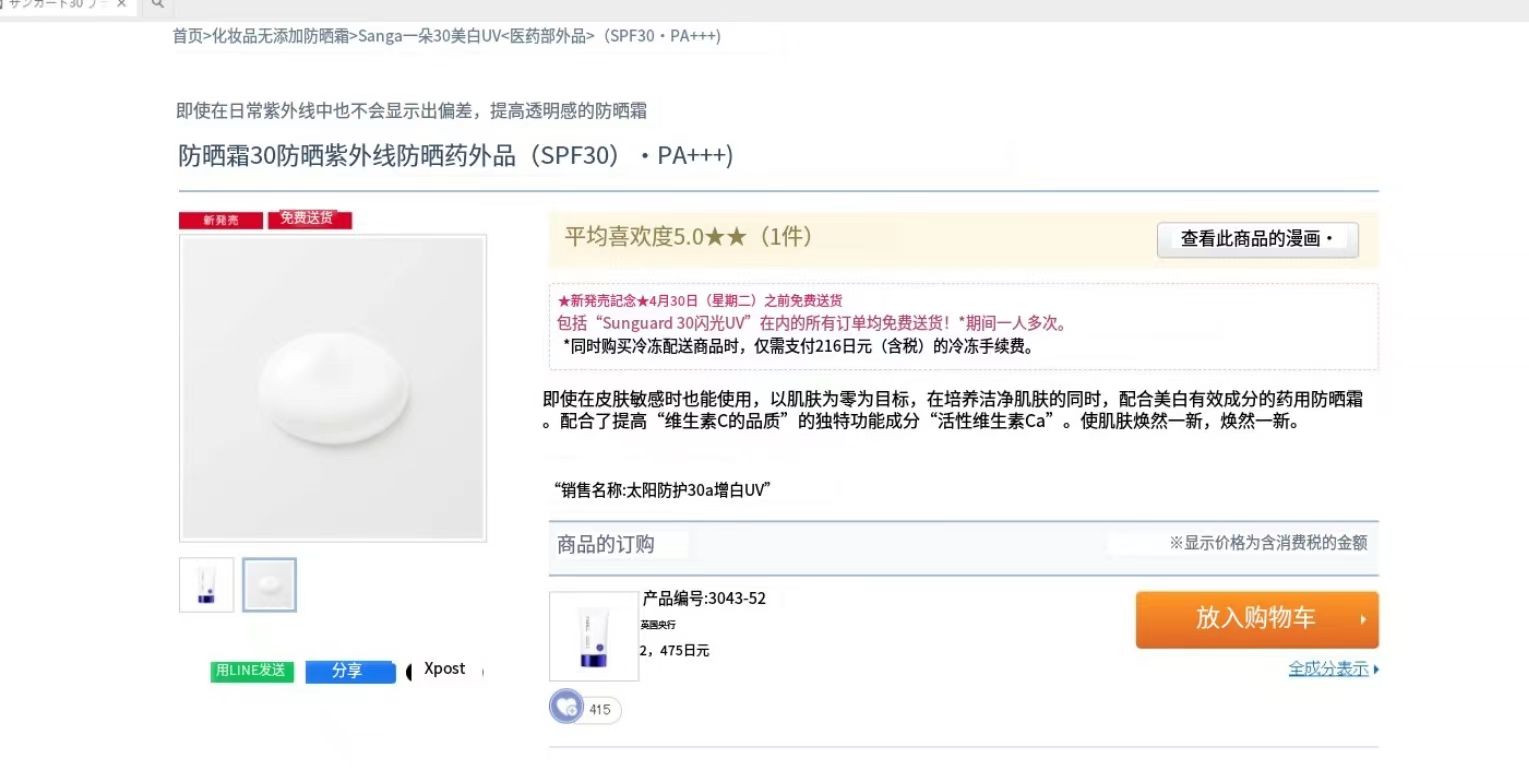Screen dimensions: 1529x783
Task: Click the large cream texture product image
Action: coord(333,388)
